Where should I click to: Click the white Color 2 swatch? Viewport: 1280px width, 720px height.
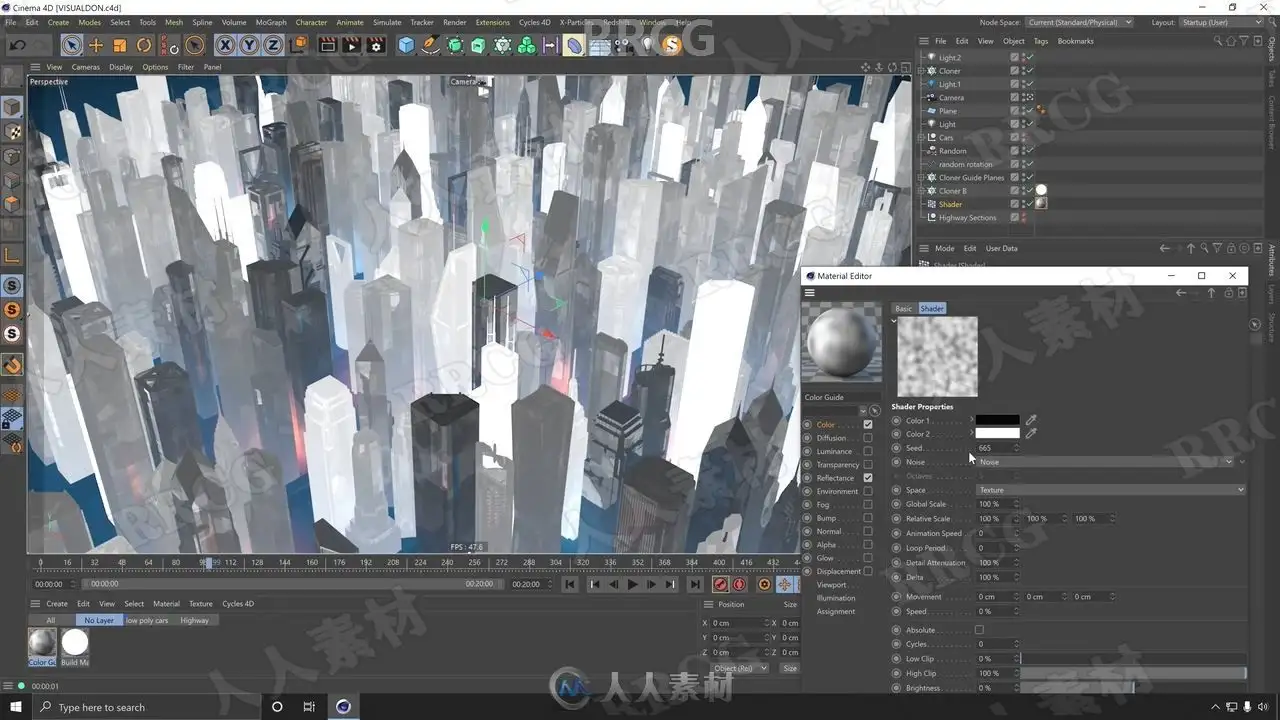coord(997,434)
